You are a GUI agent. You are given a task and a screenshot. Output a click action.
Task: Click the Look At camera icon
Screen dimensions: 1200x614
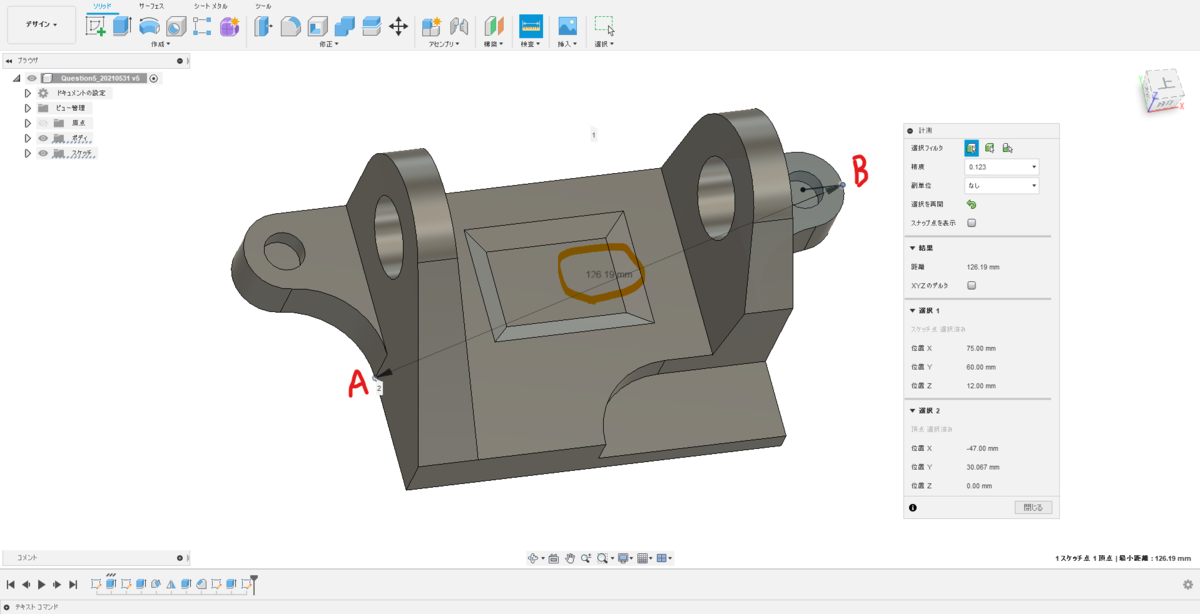[x=554, y=558]
